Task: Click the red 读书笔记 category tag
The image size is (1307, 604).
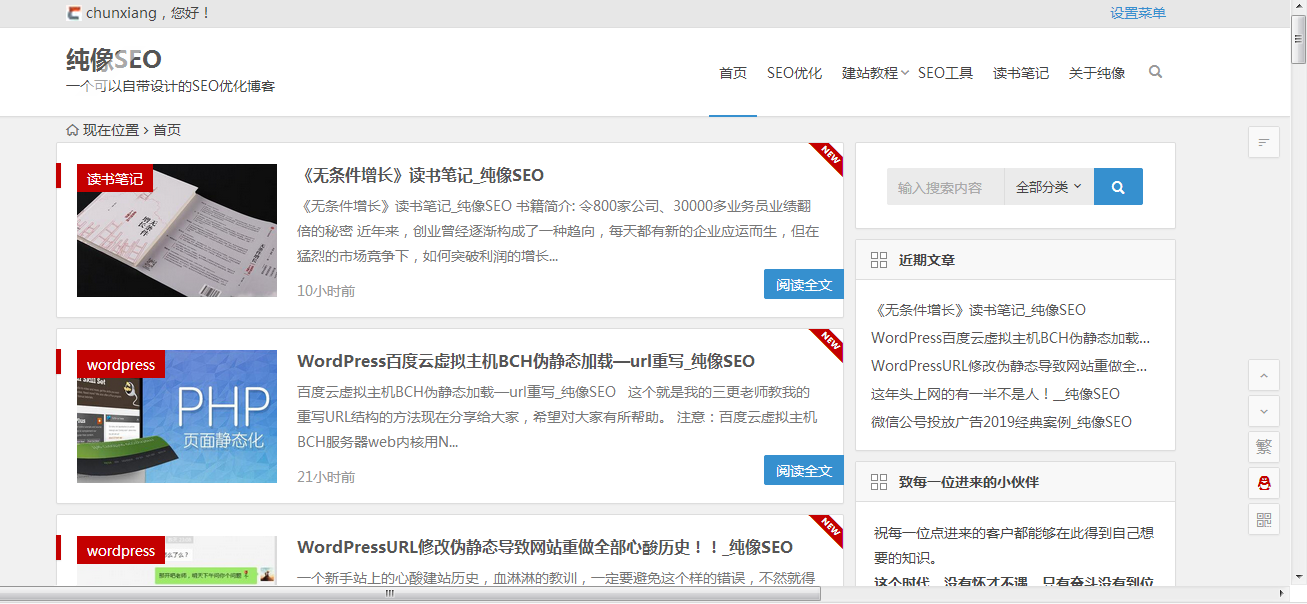Action: 115,179
